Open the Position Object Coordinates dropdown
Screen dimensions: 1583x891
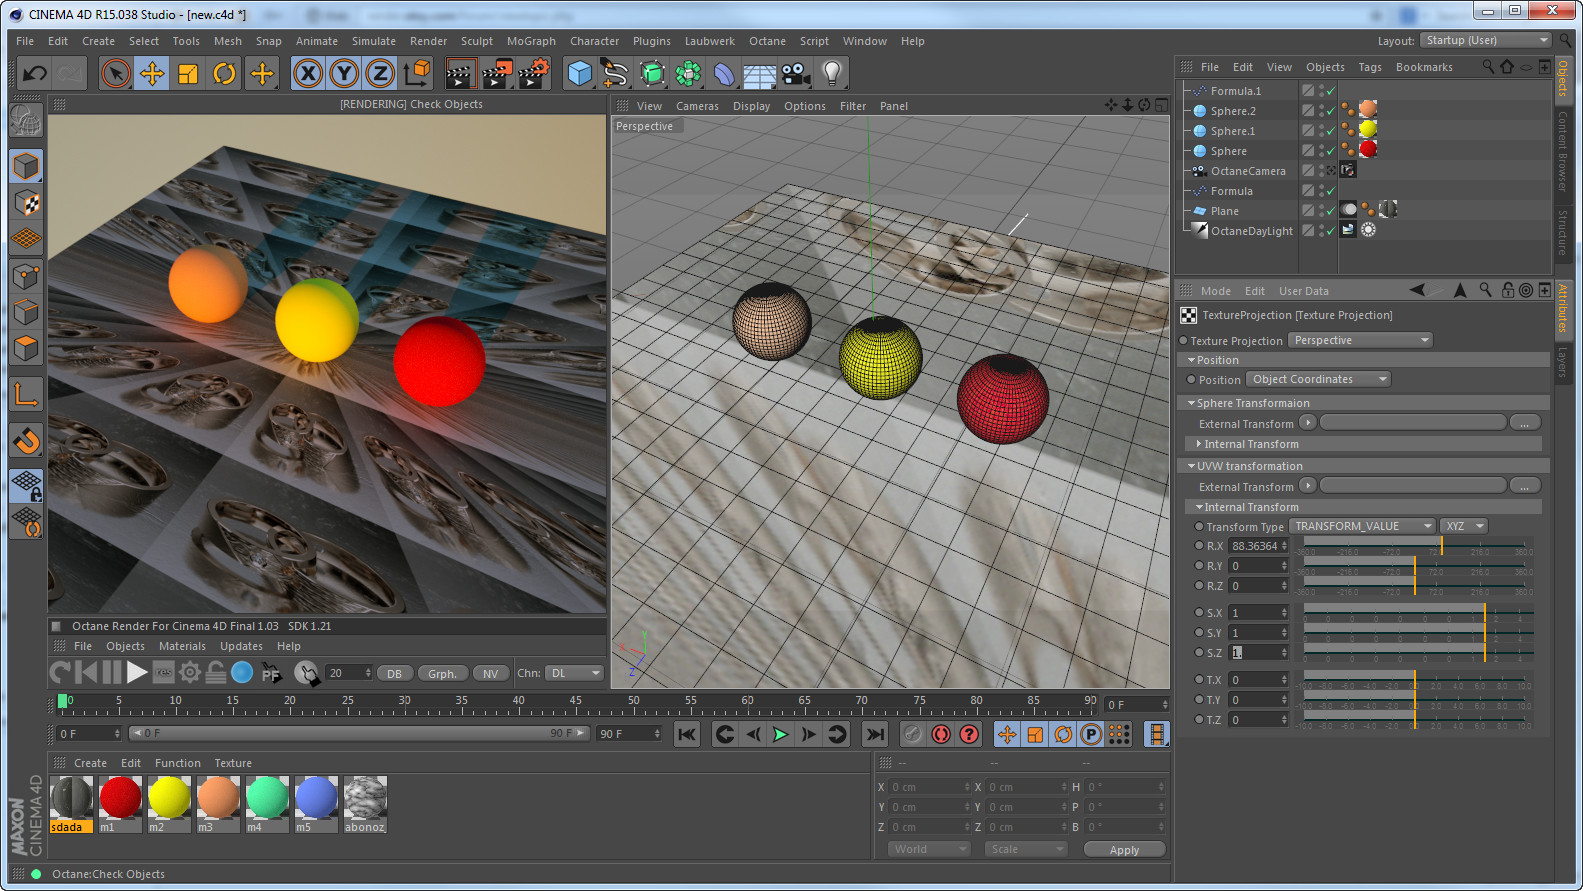(x=1319, y=380)
